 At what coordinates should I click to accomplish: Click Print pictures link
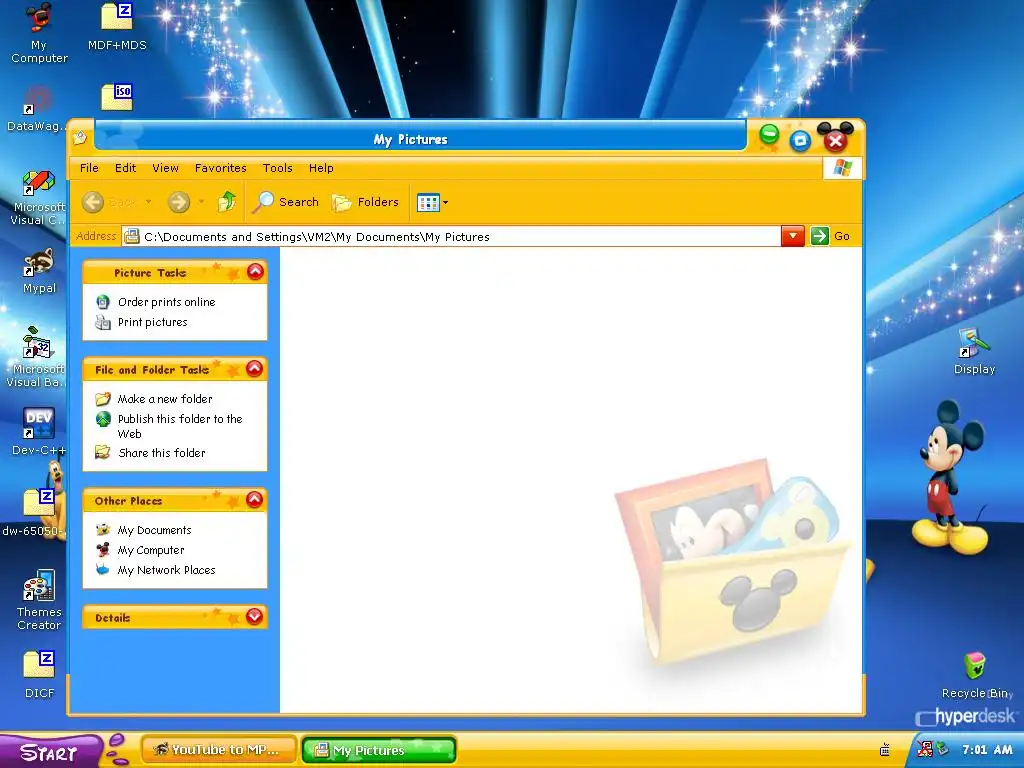pos(152,322)
